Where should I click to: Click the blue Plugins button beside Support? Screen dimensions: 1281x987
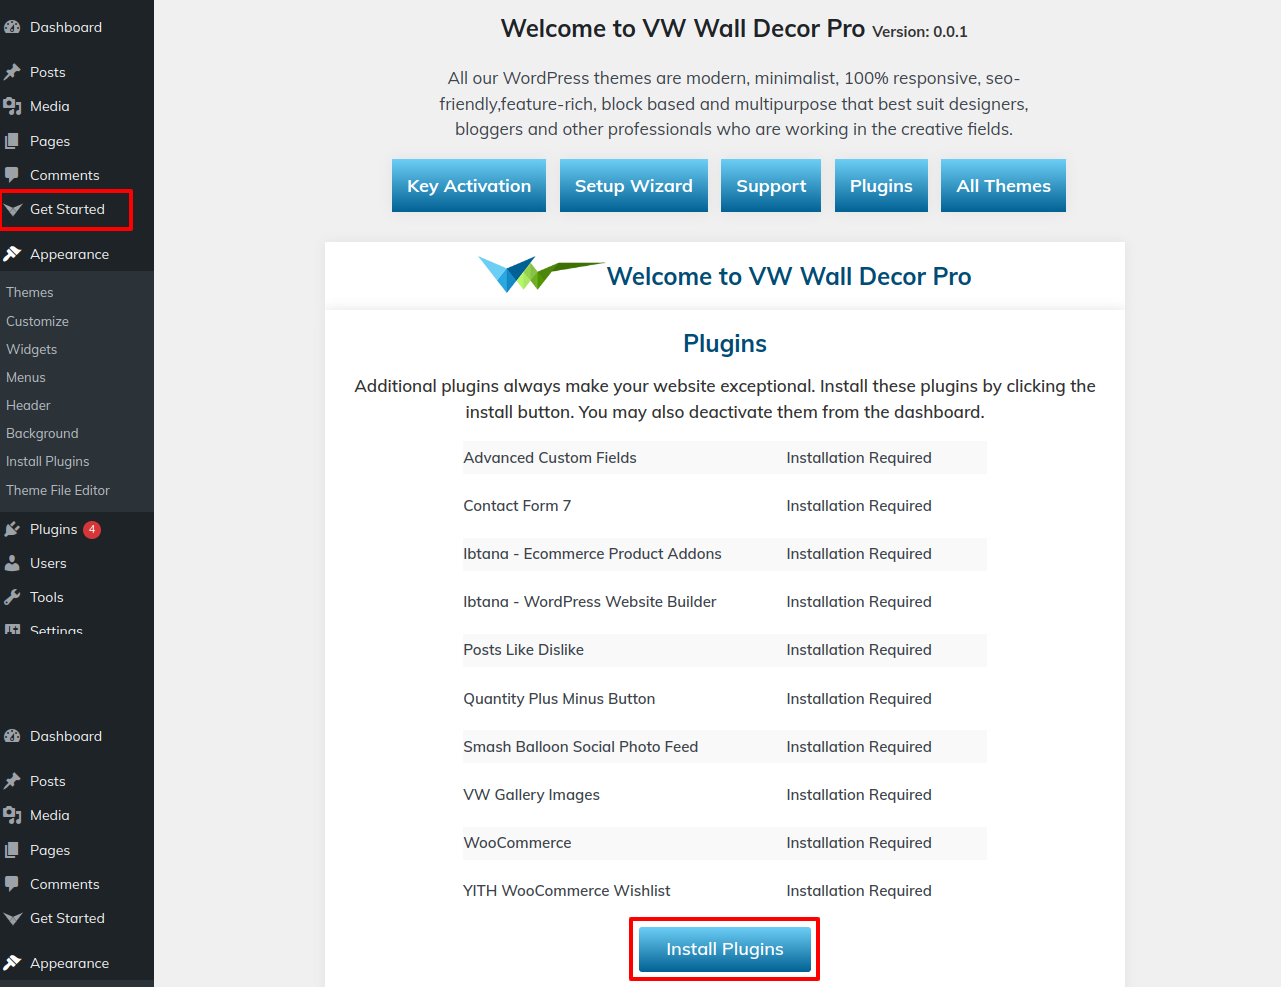881,186
